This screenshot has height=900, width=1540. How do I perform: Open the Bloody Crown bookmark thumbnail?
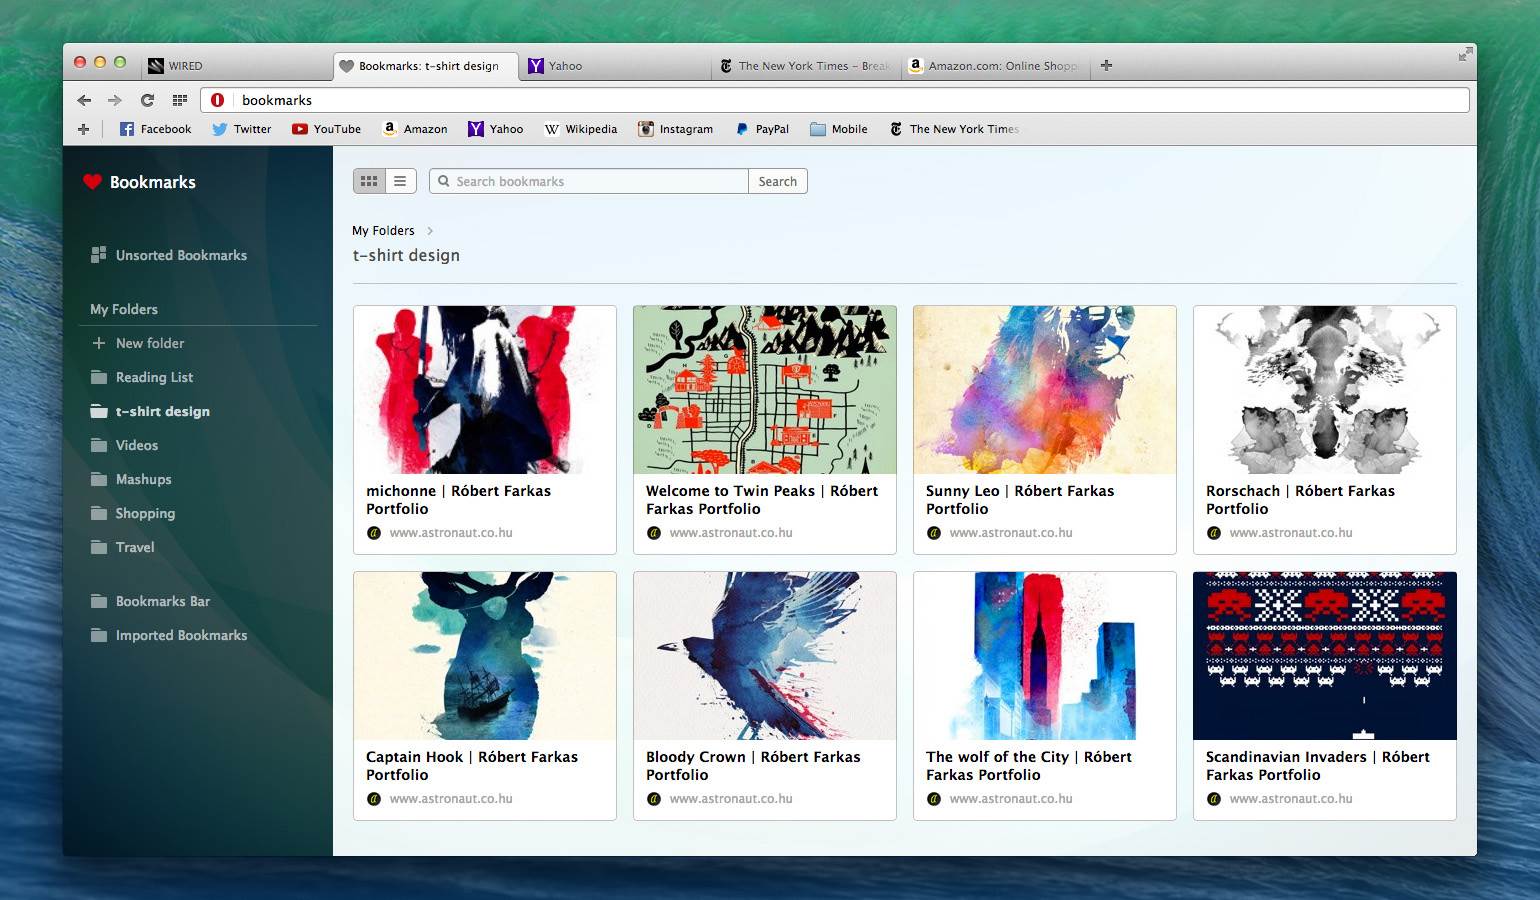pyautogui.click(x=765, y=656)
